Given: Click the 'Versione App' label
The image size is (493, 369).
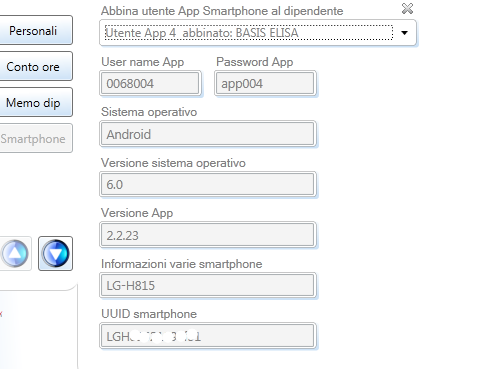Looking at the screenshot, I should pos(137,213).
